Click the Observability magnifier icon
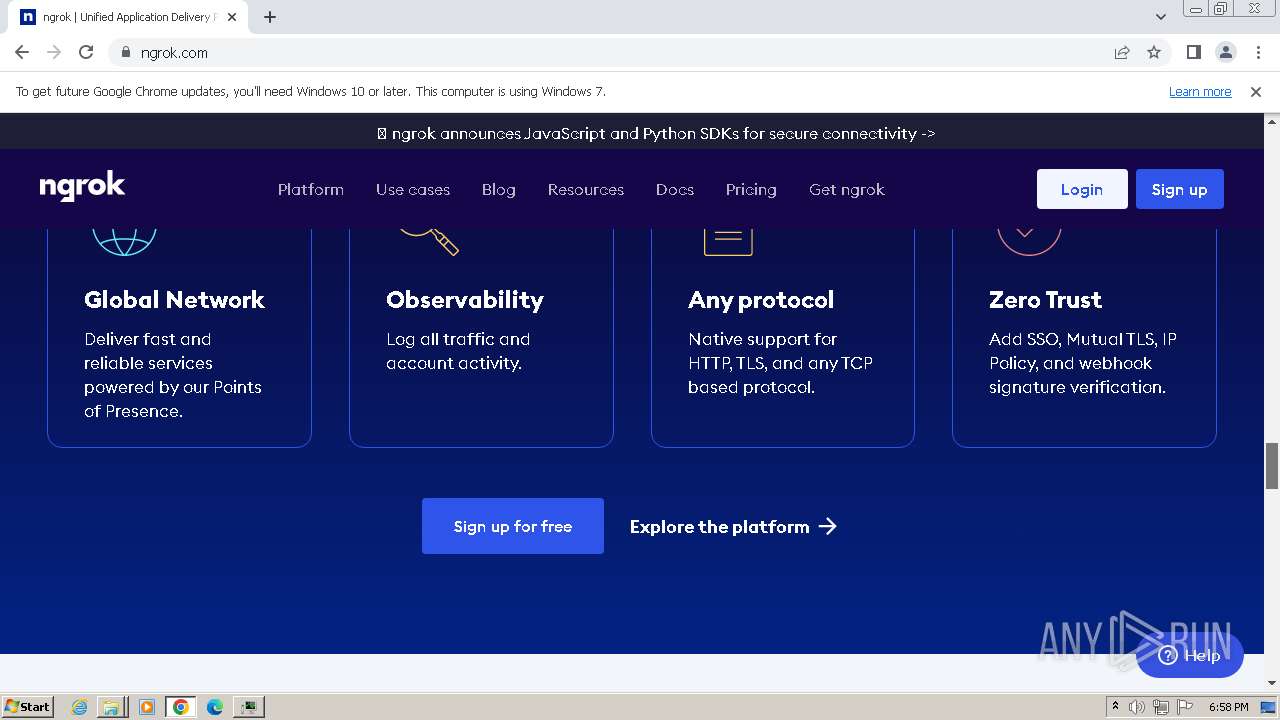Image resolution: width=1280 pixels, height=720 pixels. (x=430, y=241)
